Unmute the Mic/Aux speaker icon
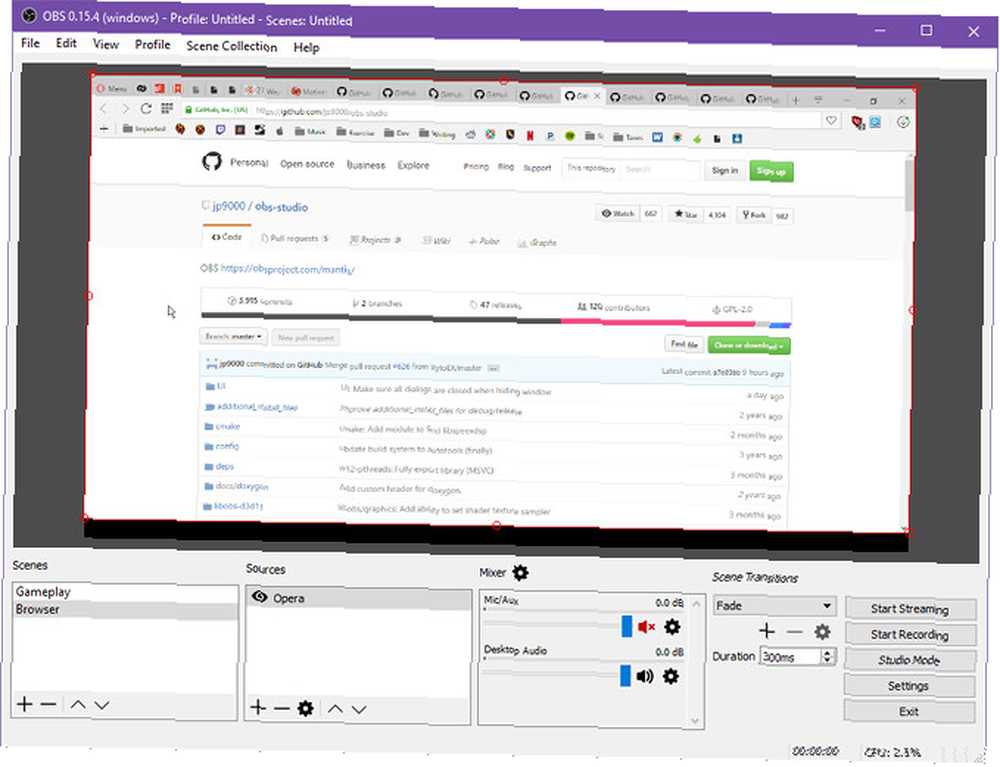The height and width of the screenshot is (767, 1000). [646, 627]
